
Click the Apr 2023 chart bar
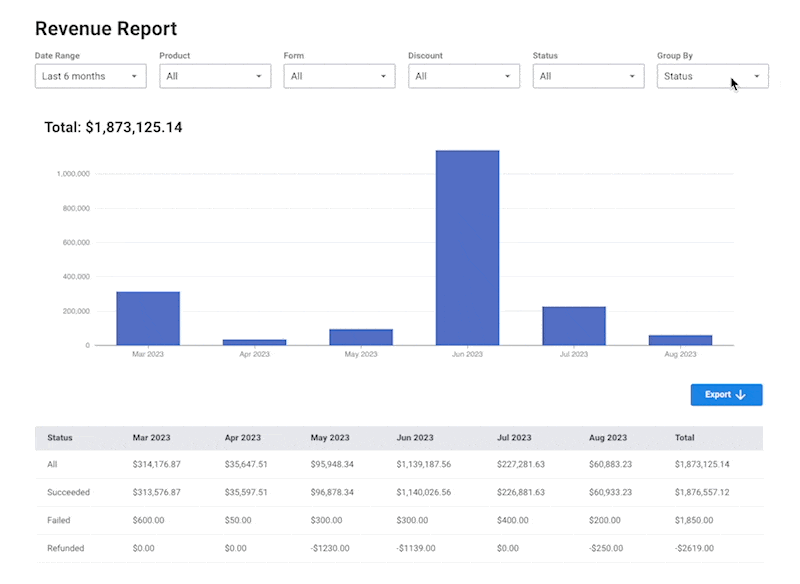tap(255, 342)
